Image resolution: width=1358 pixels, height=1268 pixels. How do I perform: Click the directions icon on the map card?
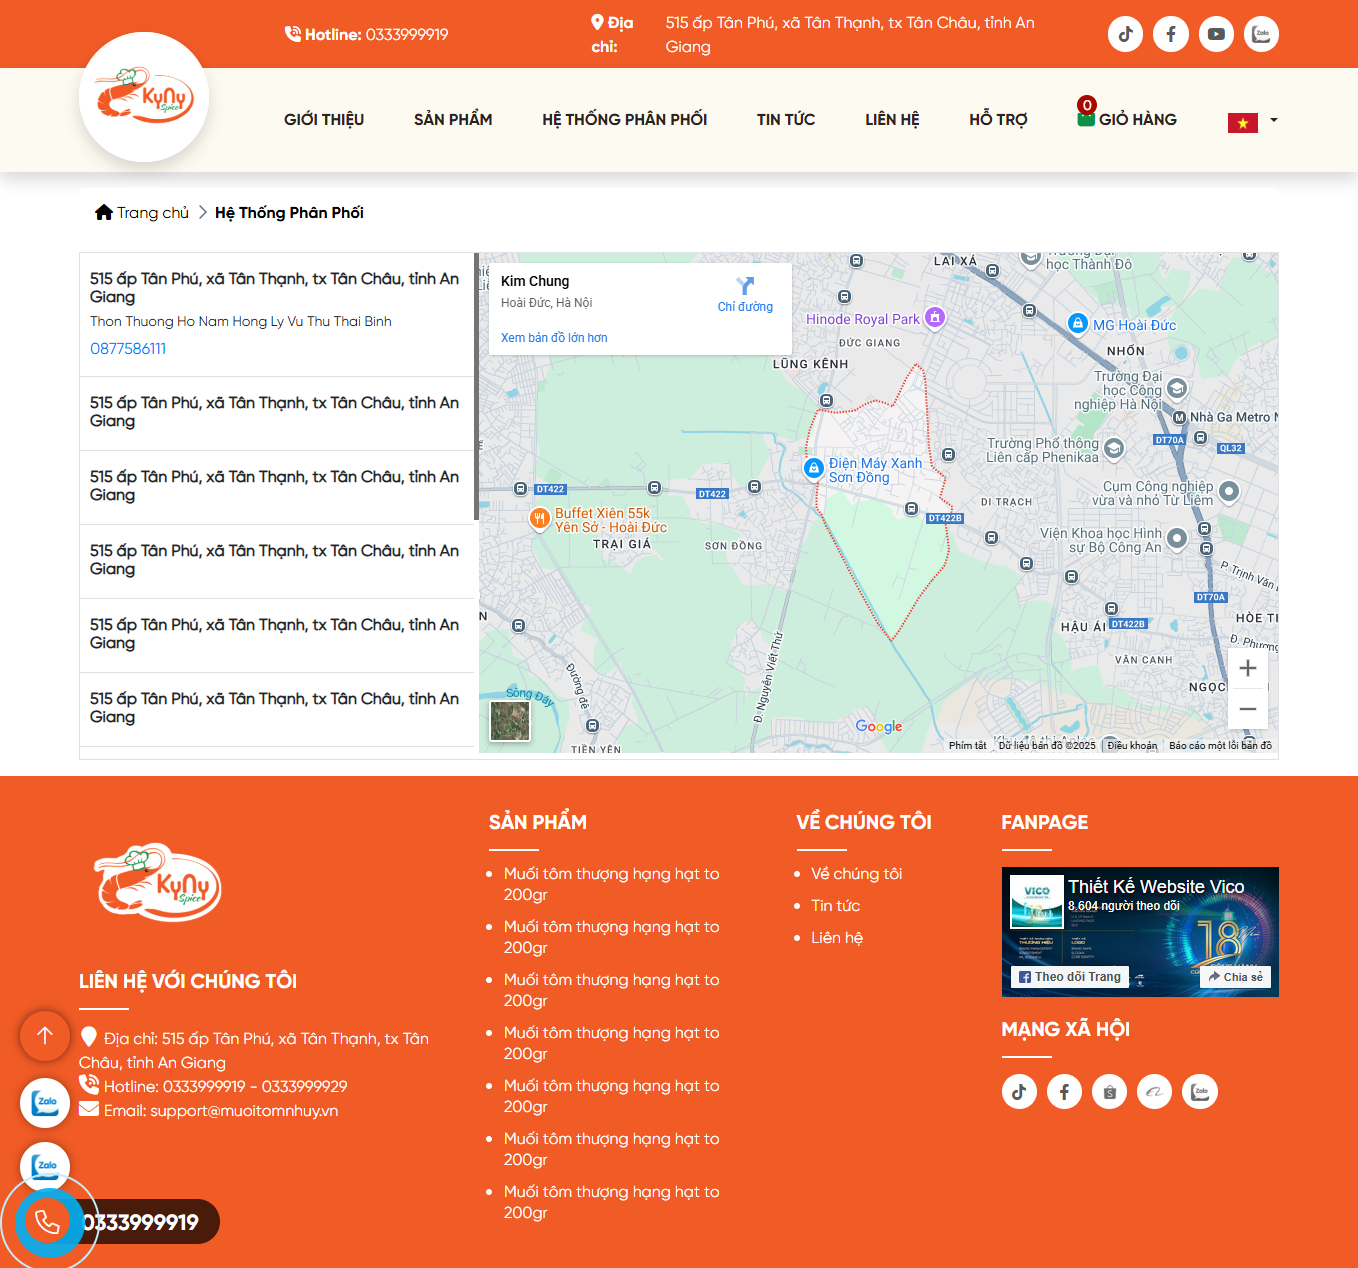(745, 286)
